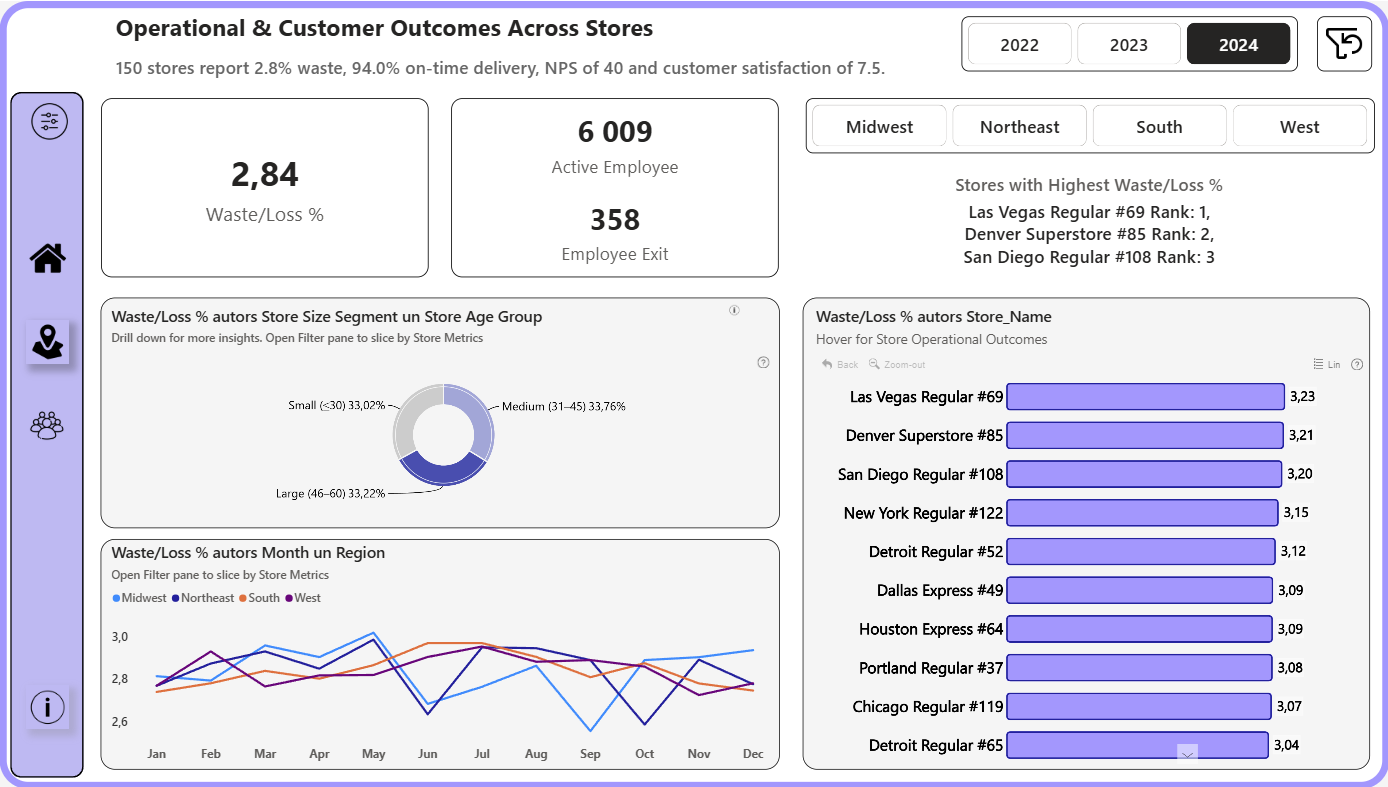Filter by the West region
This screenshot has height=787, width=1388.
[1299, 127]
